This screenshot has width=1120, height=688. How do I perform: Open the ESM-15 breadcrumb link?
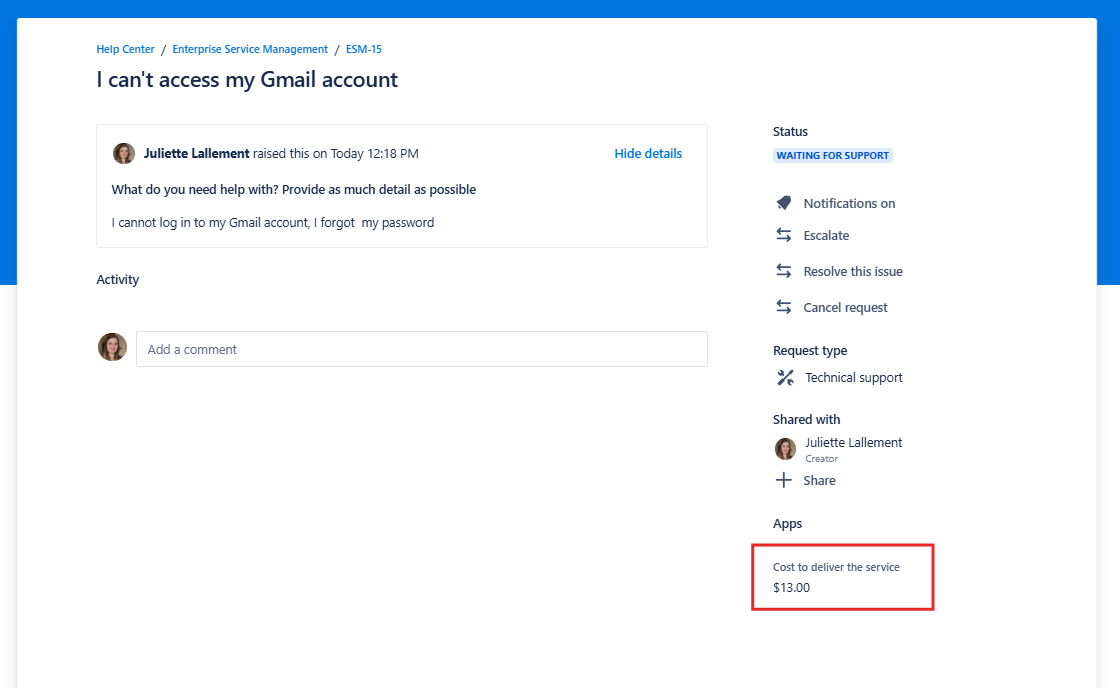(364, 49)
